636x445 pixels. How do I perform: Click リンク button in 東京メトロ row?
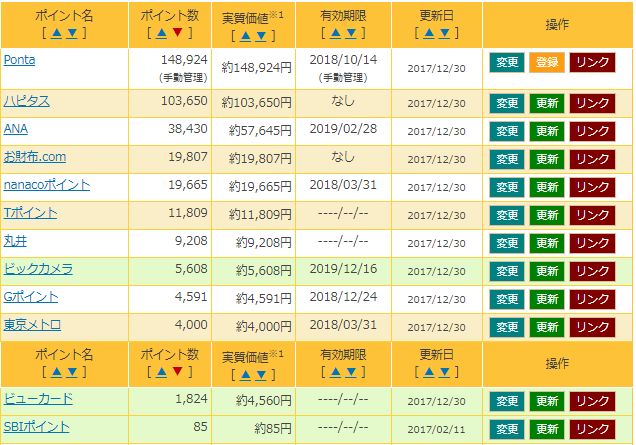pos(592,327)
